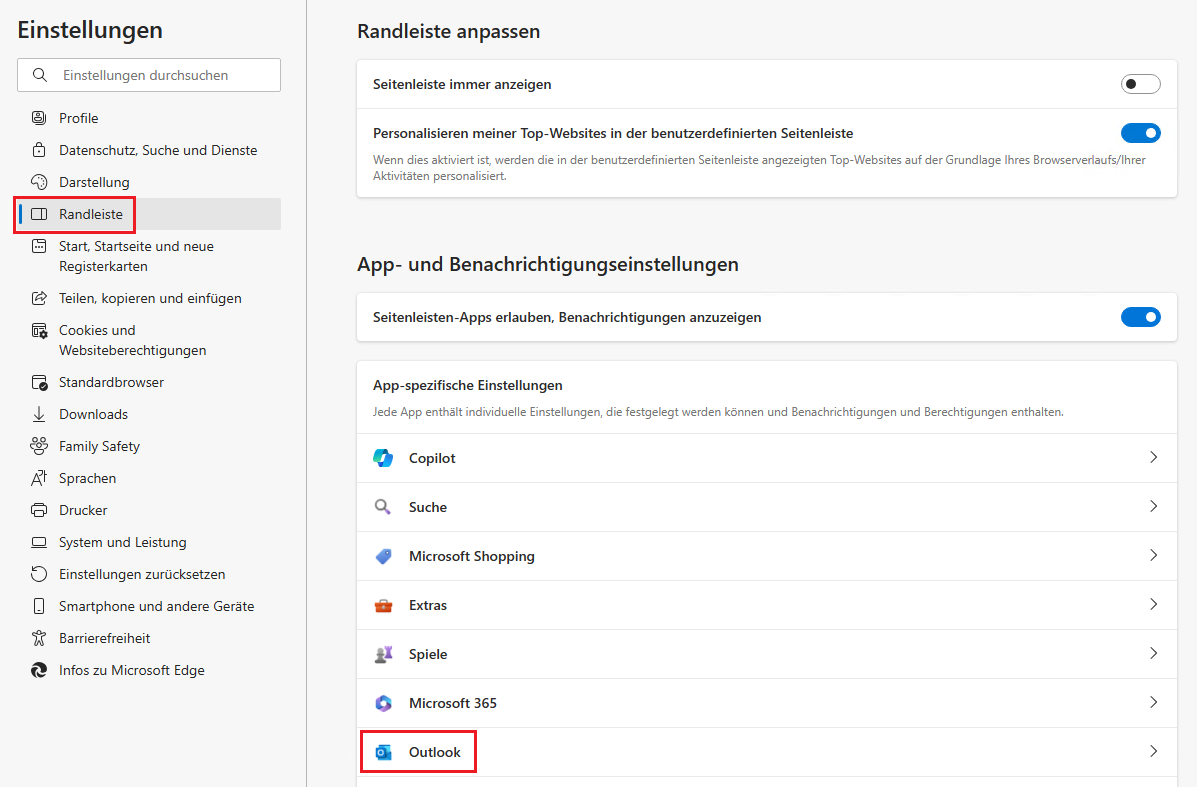The width and height of the screenshot is (1197, 787).
Task: Click the Outlook app icon
Action: (x=383, y=752)
